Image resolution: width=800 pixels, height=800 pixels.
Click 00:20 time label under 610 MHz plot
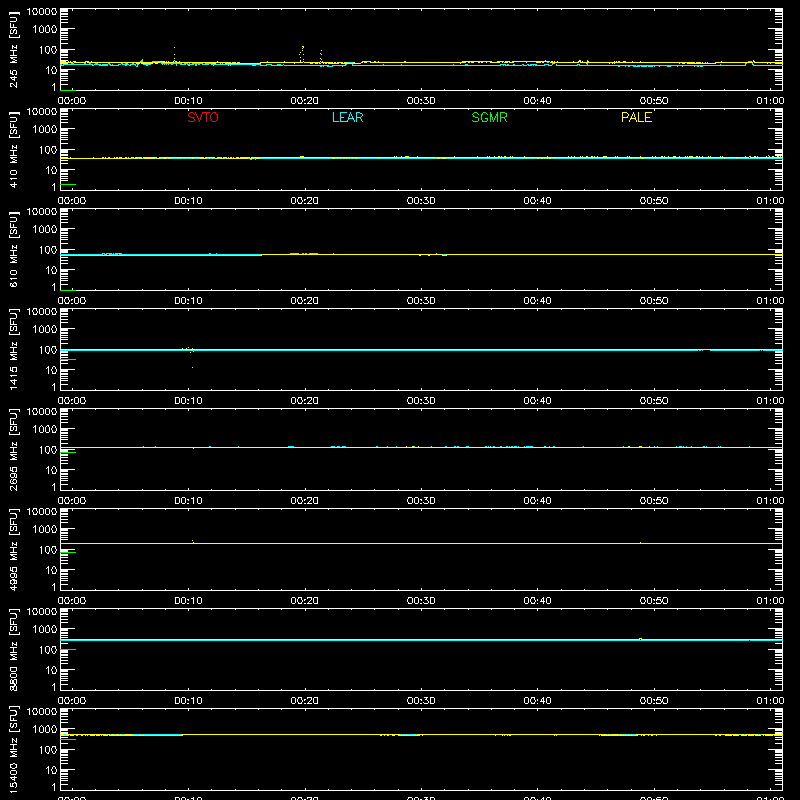point(305,301)
